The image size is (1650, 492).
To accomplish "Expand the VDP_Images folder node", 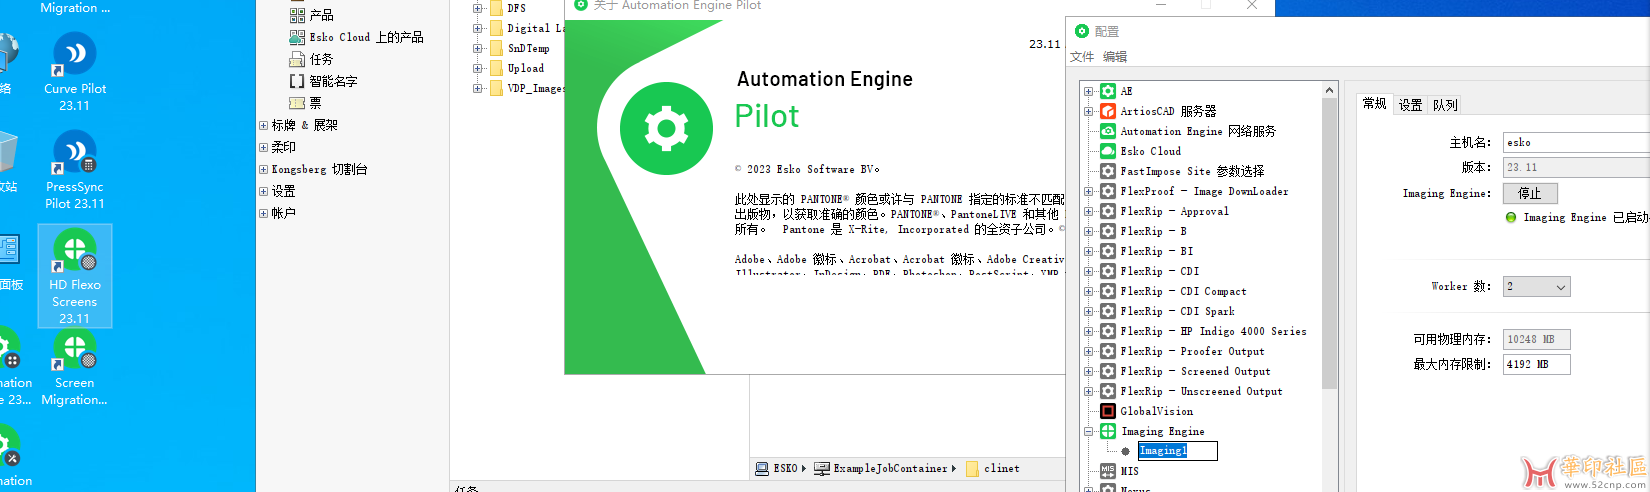I will coord(478,88).
